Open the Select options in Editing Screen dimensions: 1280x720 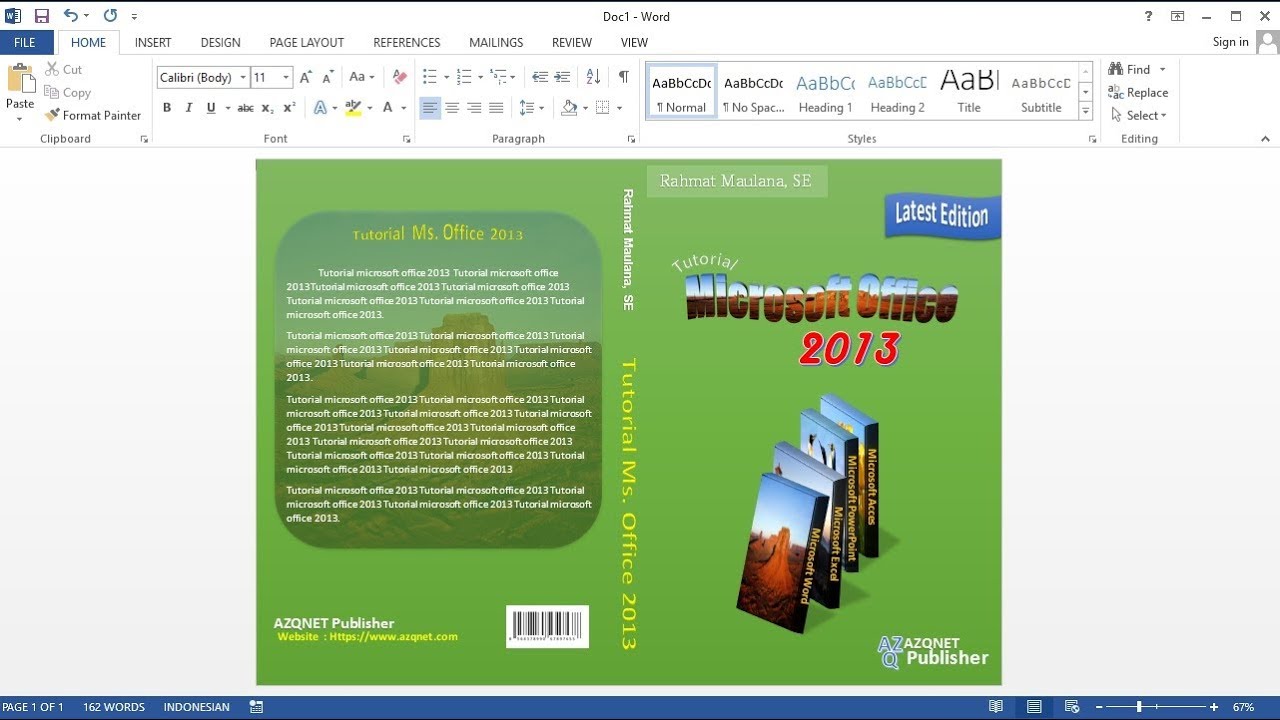click(1138, 115)
